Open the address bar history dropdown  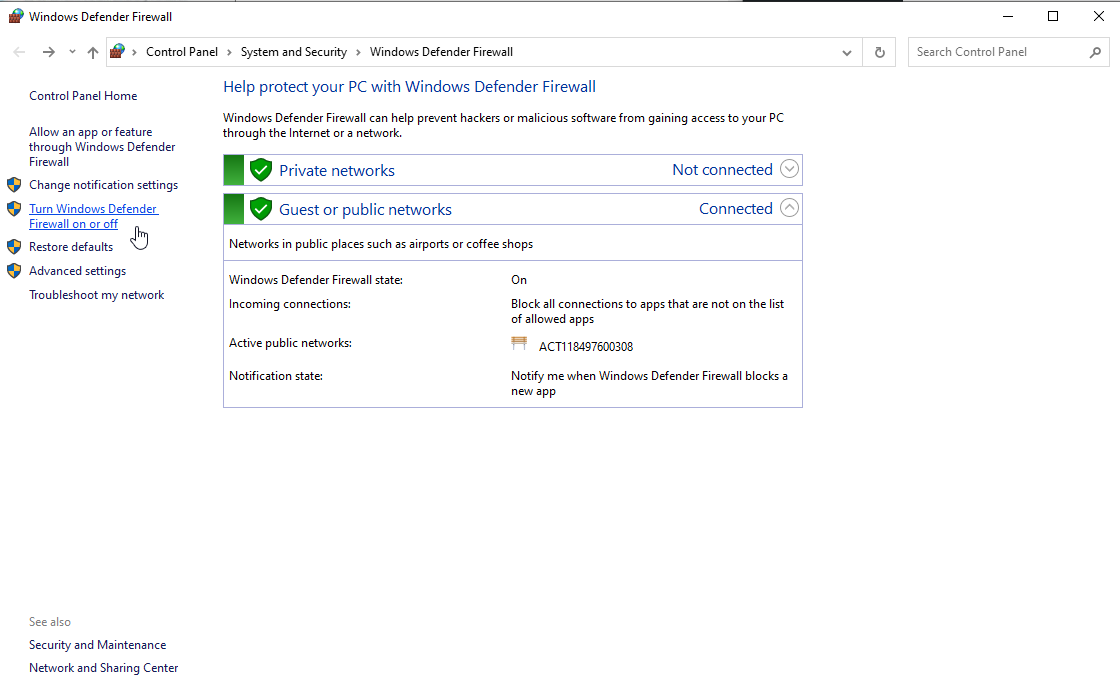pyautogui.click(x=846, y=51)
